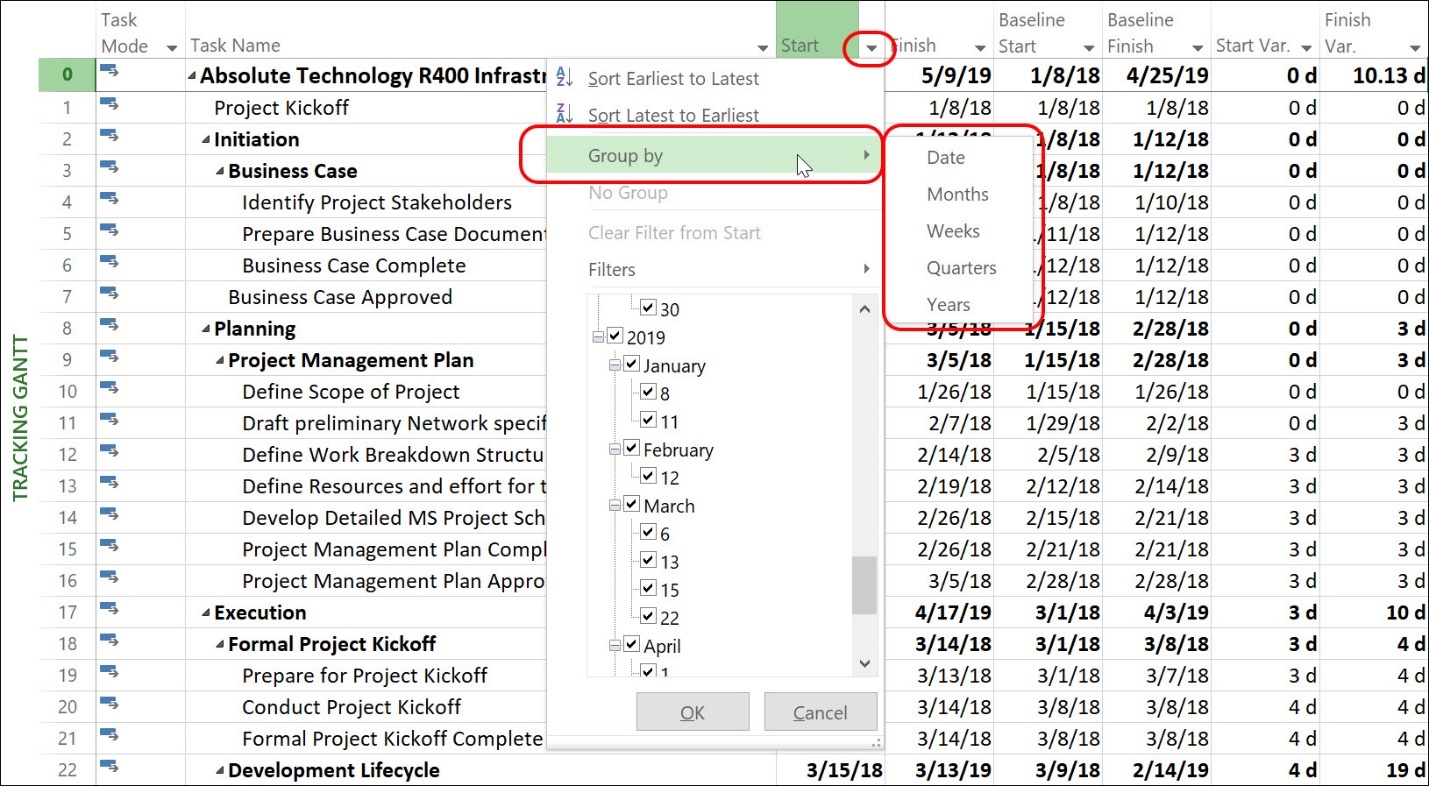Uncheck the January month checkbox
This screenshot has width=1429, height=786.
631,365
